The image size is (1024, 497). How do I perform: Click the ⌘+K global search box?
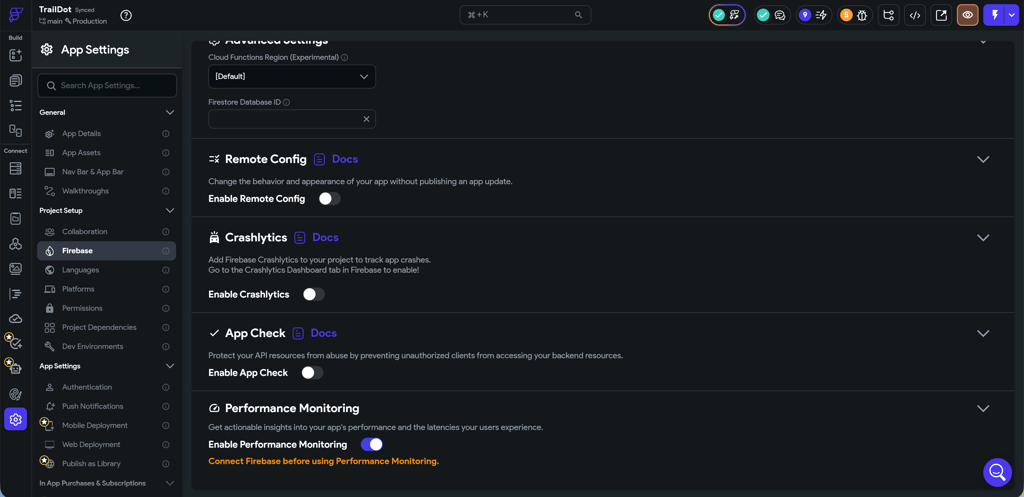pyautogui.click(x=526, y=14)
